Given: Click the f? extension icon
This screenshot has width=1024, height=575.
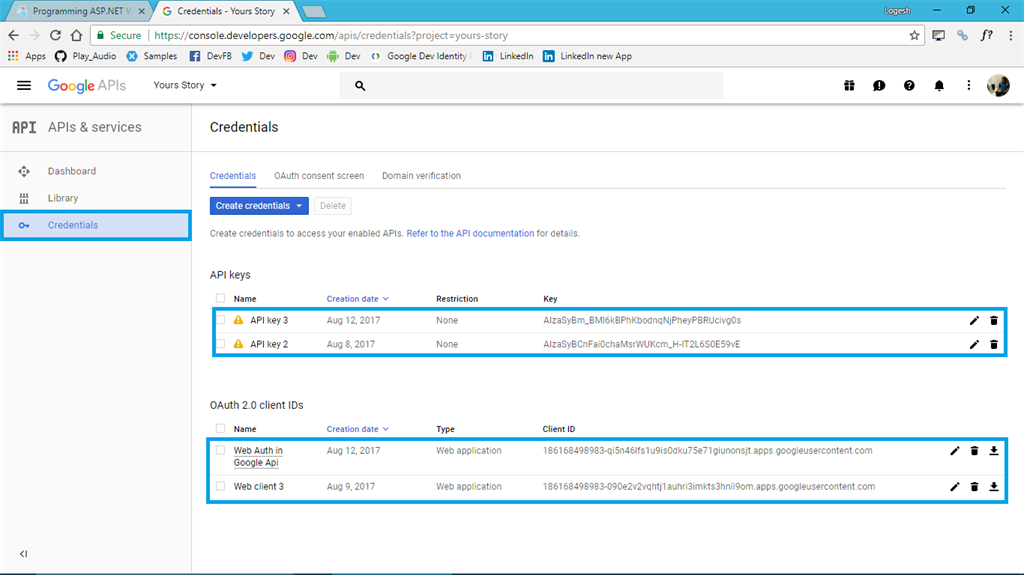Looking at the screenshot, I should 986,35.
